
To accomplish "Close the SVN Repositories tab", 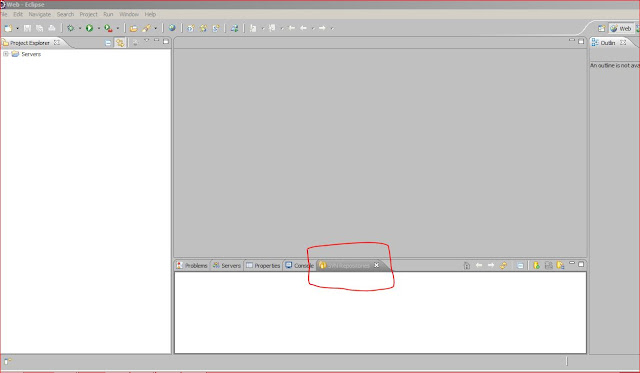I will point(376,265).
